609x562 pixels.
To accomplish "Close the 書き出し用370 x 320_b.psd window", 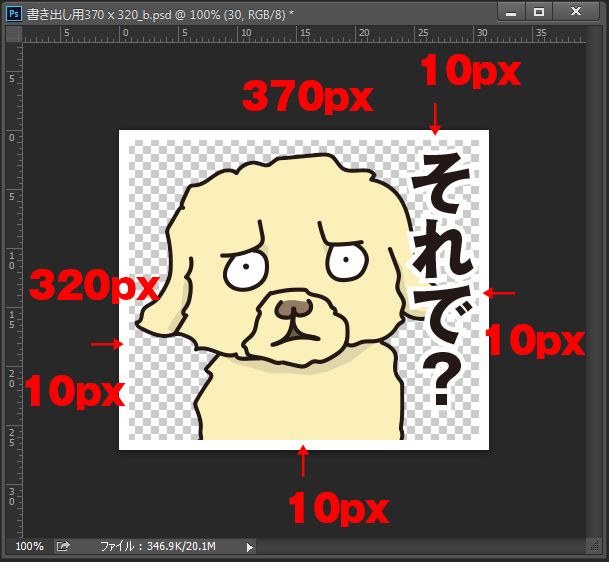I will (577, 12).
